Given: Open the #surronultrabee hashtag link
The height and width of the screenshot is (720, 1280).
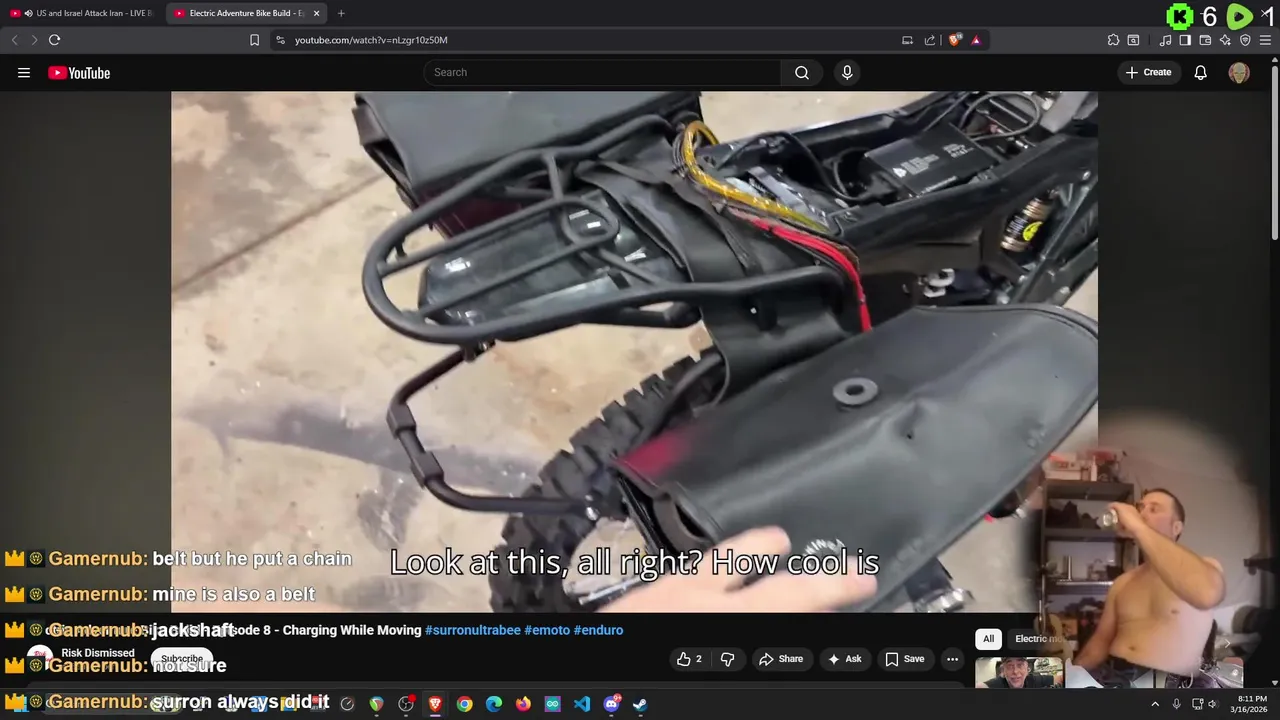Looking at the screenshot, I should point(471,630).
